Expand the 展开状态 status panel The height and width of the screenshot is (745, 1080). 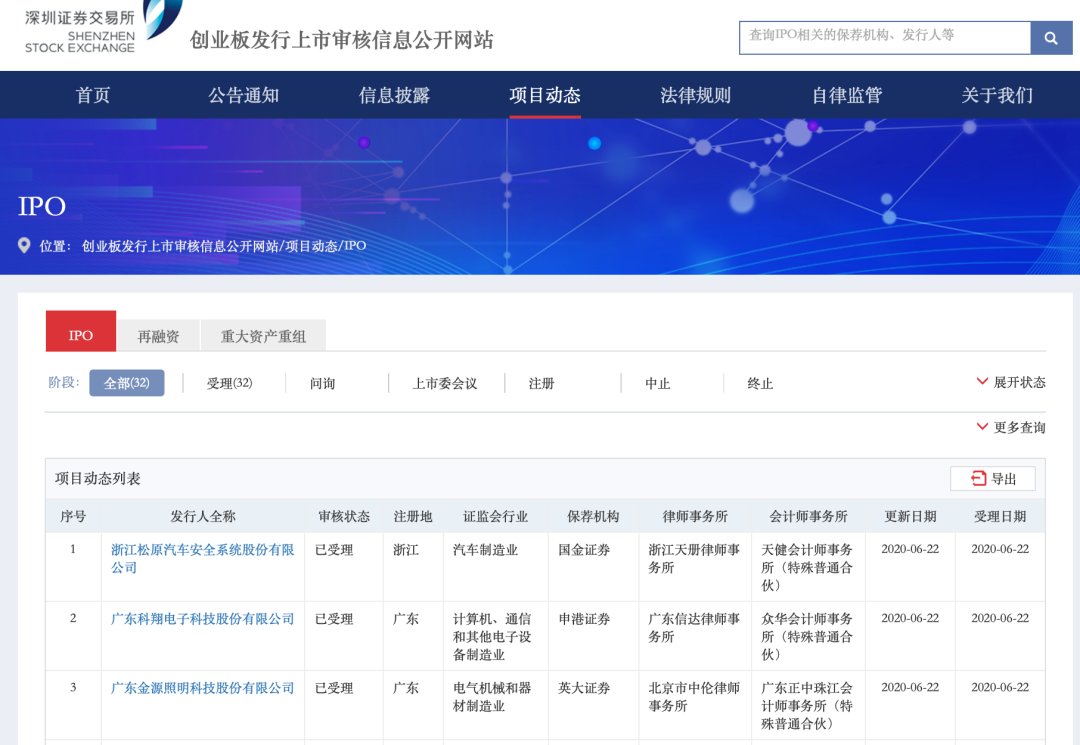[x=1010, y=382]
